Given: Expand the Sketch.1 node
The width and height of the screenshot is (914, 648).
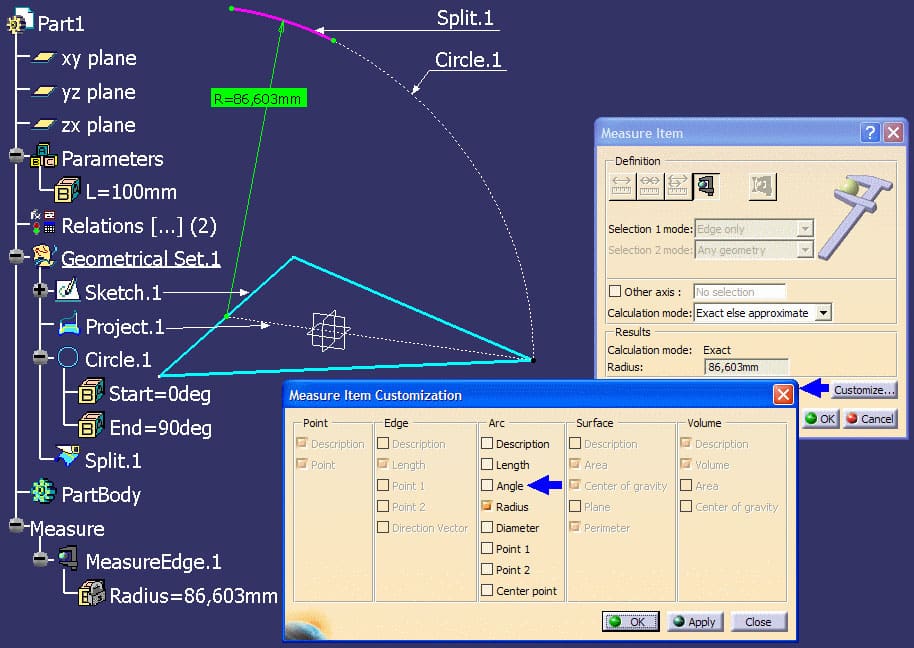Looking at the screenshot, I should (x=40, y=290).
